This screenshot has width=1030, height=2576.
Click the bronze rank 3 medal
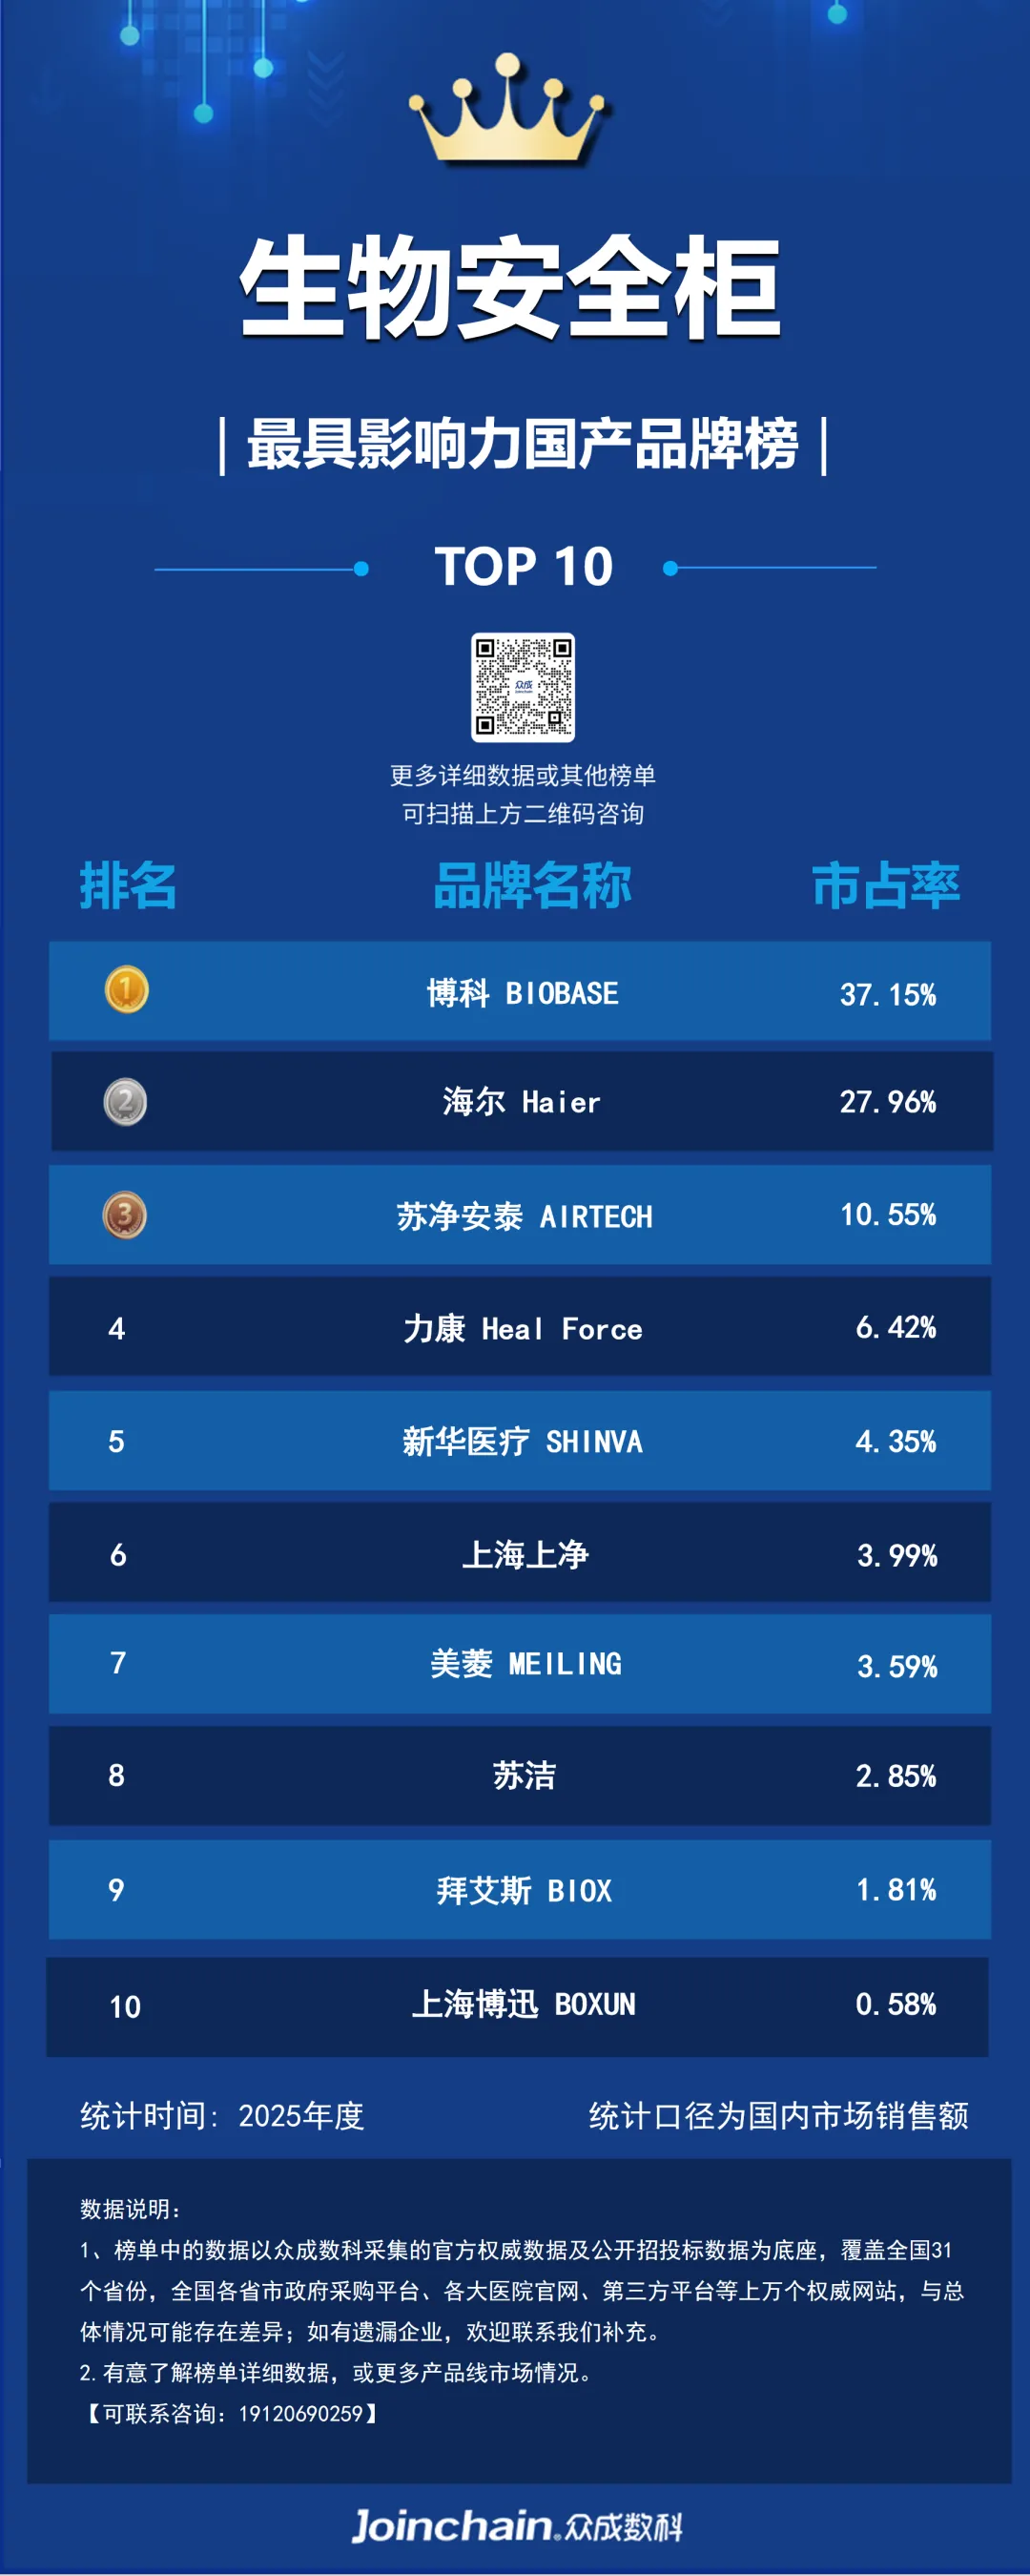point(125,1215)
